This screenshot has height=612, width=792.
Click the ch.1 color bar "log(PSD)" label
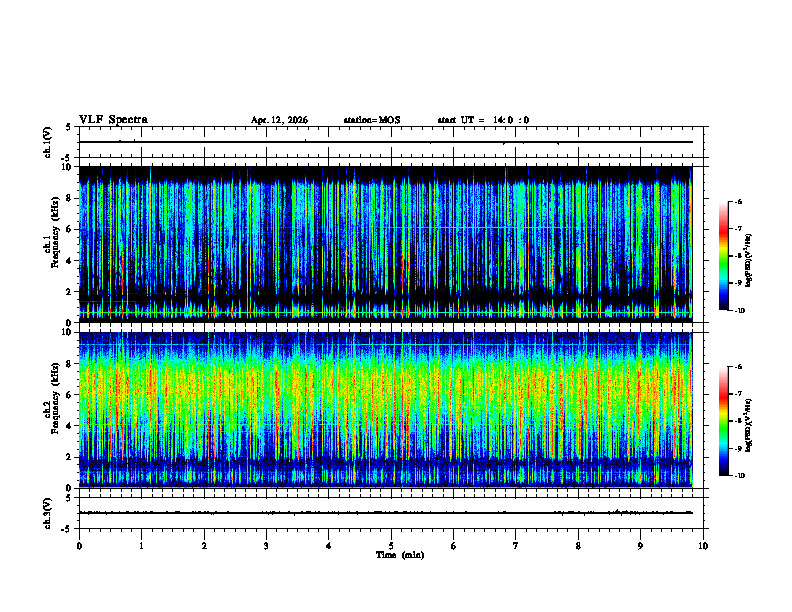[749, 261]
